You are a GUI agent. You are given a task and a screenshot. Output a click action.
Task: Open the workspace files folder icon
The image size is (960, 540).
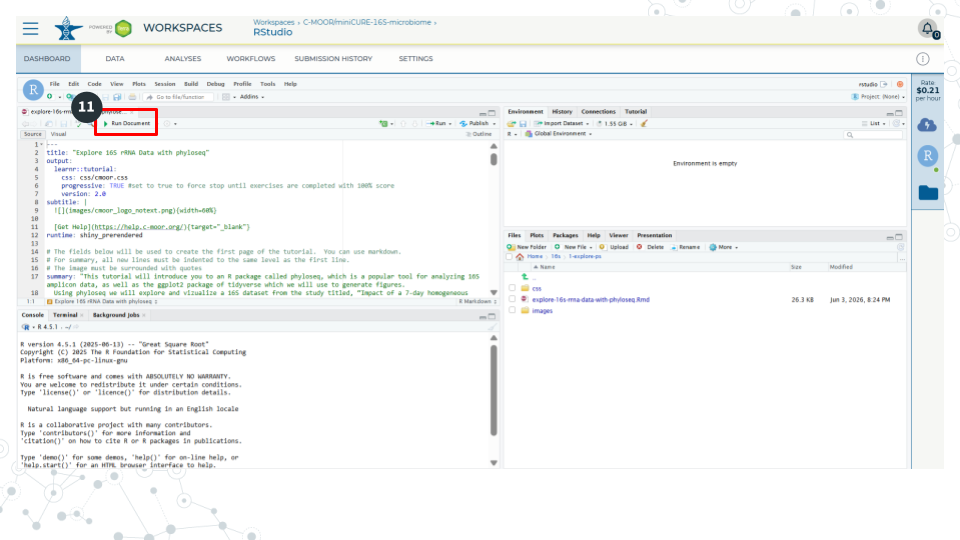(x=928, y=193)
